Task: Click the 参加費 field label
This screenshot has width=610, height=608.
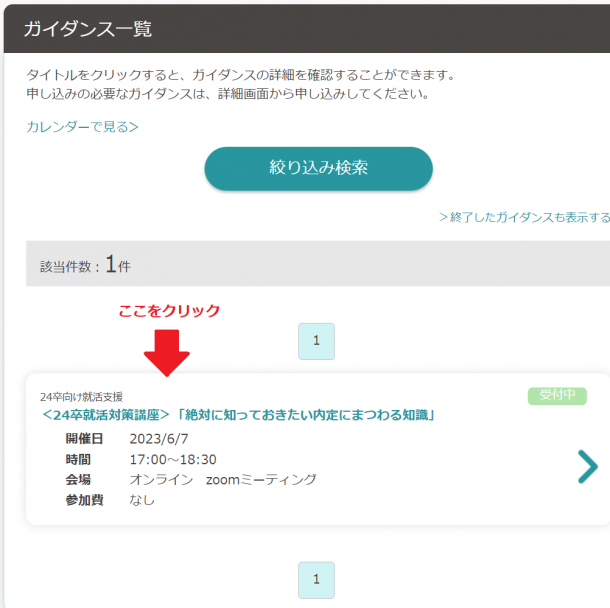Action: click(x=84, y=500)
